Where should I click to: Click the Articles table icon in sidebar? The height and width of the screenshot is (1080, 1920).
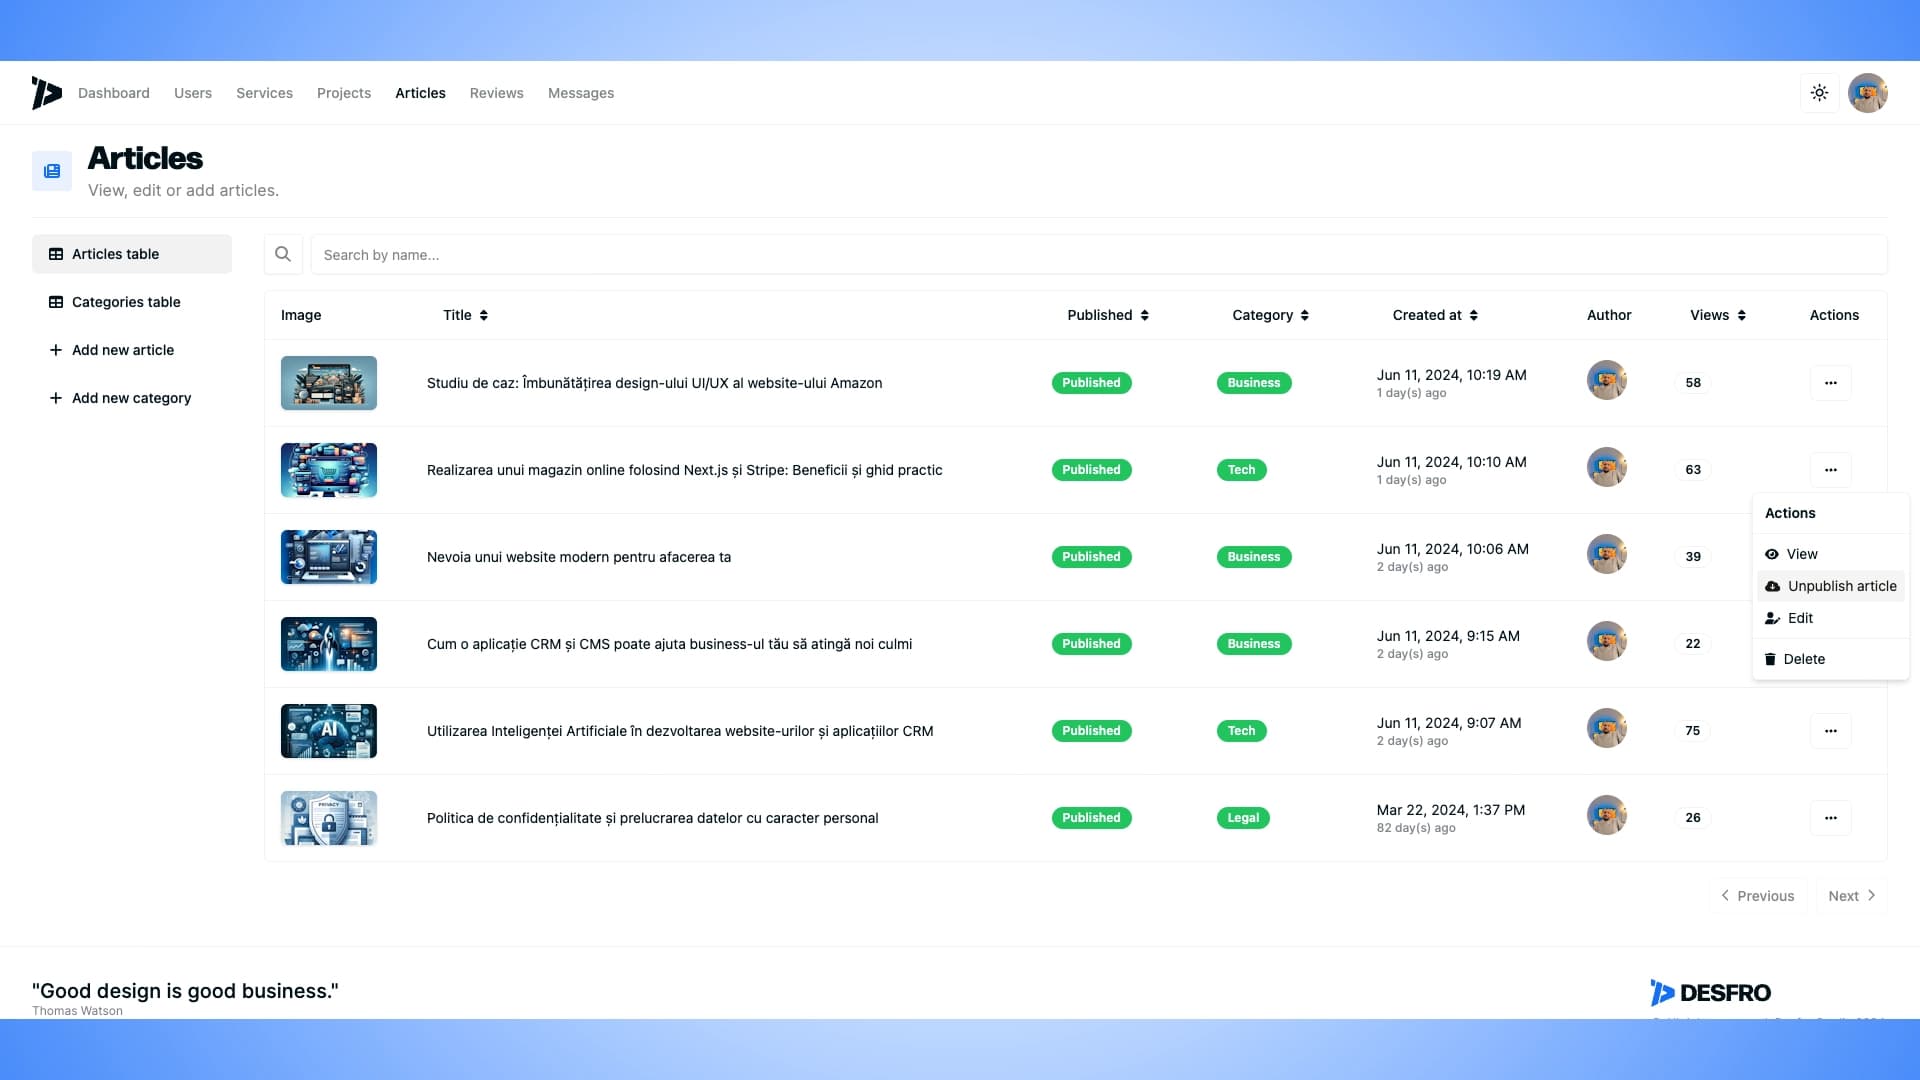(55, 253)
